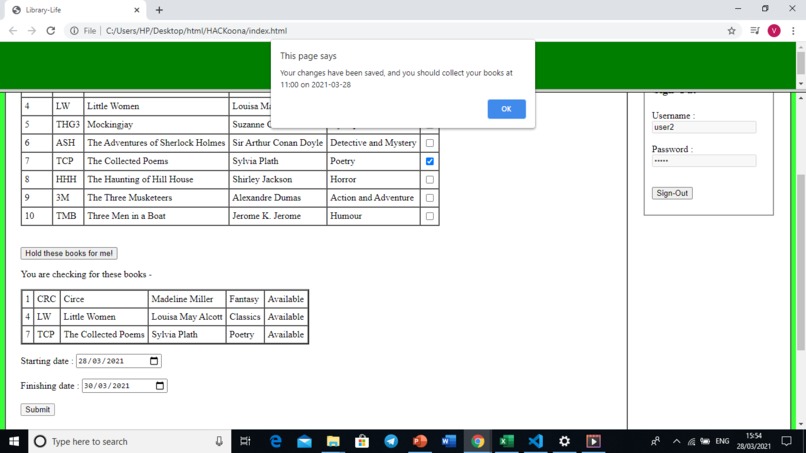Image resolution: width=806 pixels, height=453 pixels.
Task: Open the notification center icon
Action: coord(786,441)
